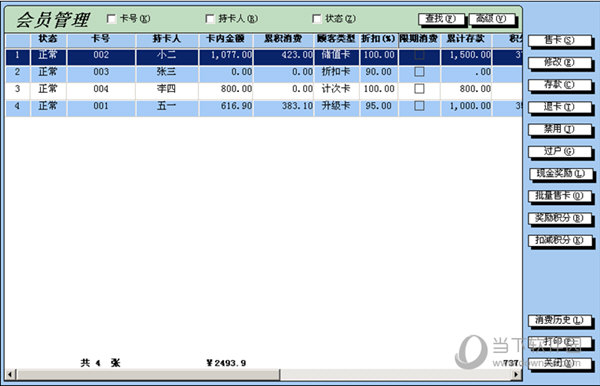Sort by the 卡号 column header
The image size is (600, 386).
[x=101, y=39]
